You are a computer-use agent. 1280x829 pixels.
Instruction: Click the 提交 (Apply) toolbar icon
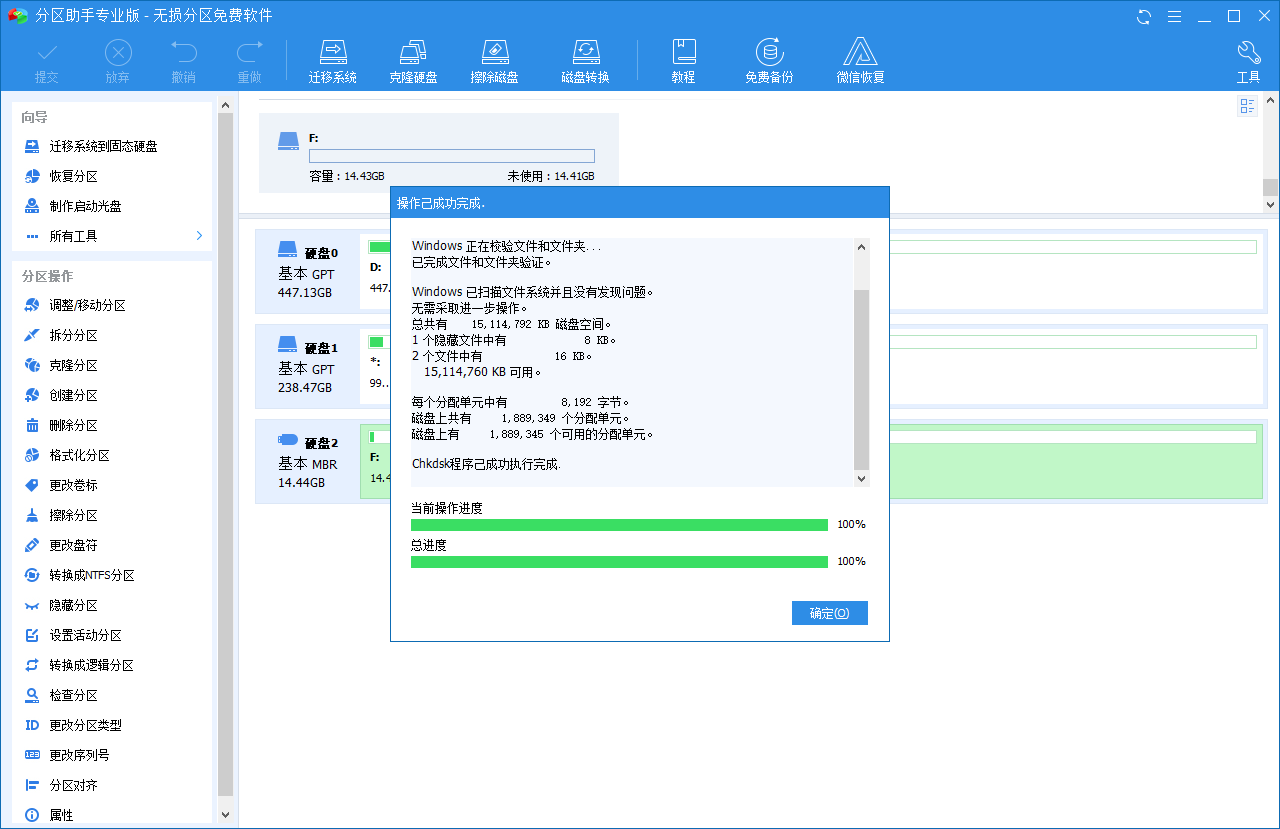tap(47, 62)
